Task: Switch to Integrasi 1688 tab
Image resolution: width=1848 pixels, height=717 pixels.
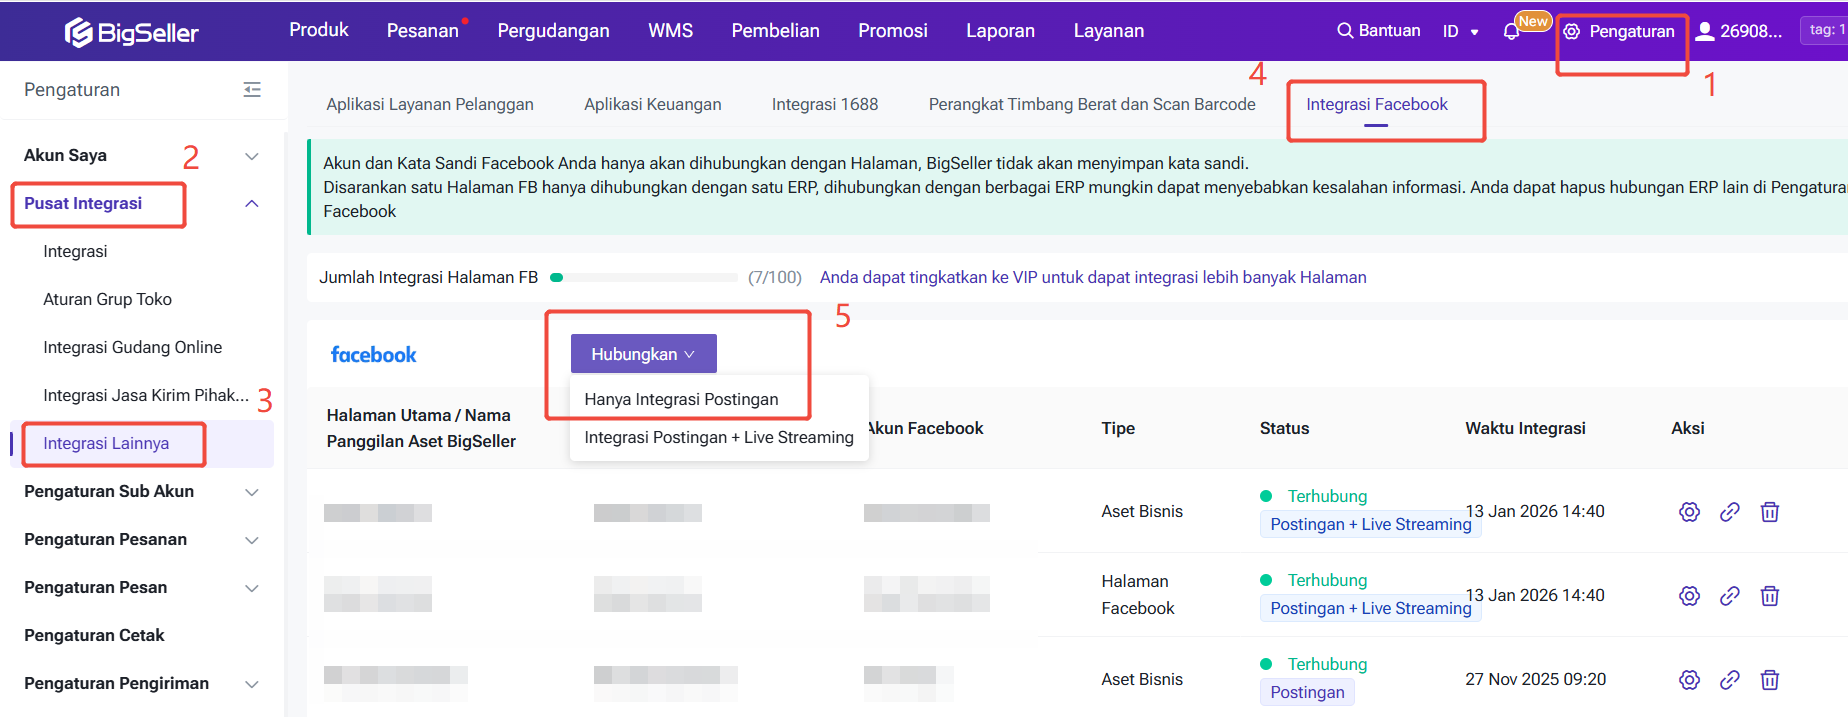Action: 824,104
